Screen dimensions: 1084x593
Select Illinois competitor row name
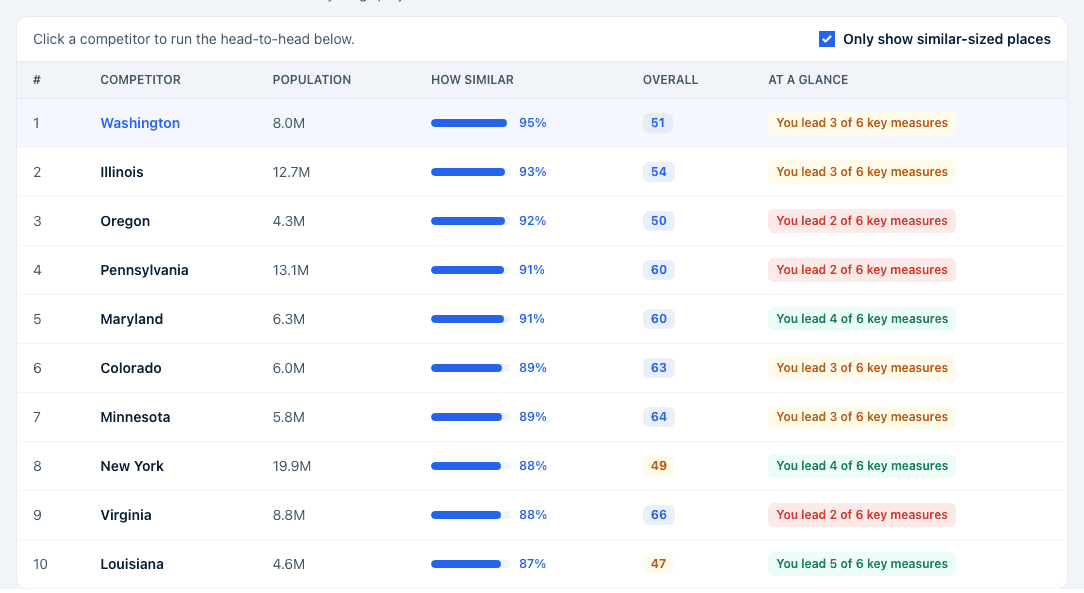[122, 172]
